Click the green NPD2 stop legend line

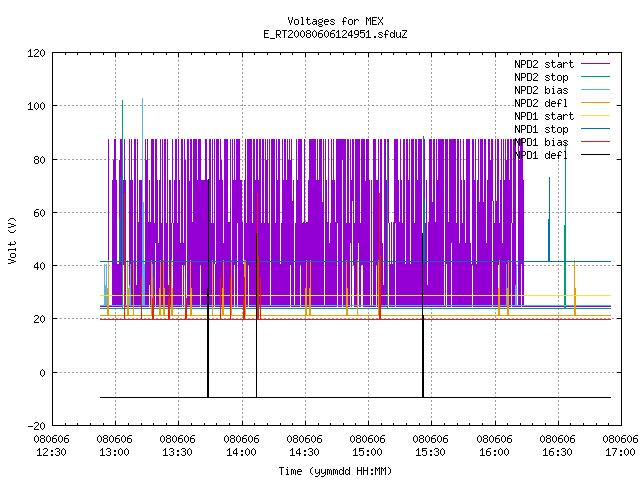(x=596, y=77)
